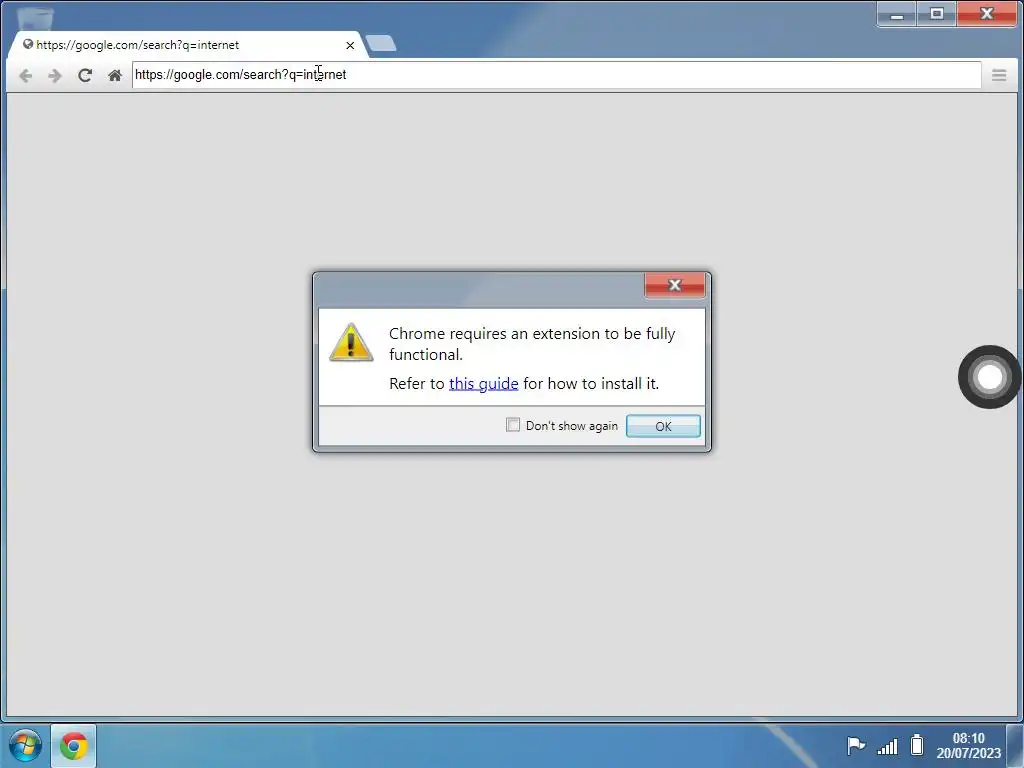Go back using the browser back arrow
The image size is (1024, 768).
[x=25, y=76]
